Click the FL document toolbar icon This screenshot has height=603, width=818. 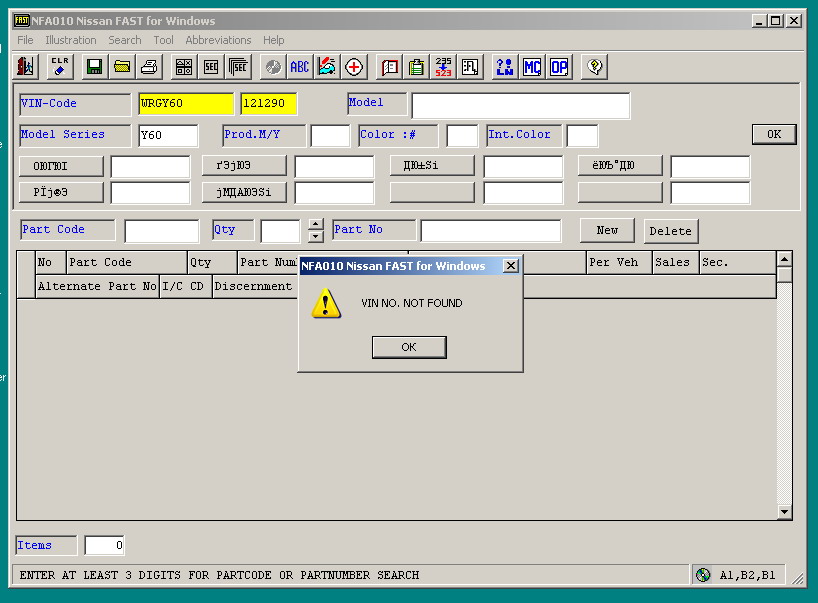[x=471, y=67]
